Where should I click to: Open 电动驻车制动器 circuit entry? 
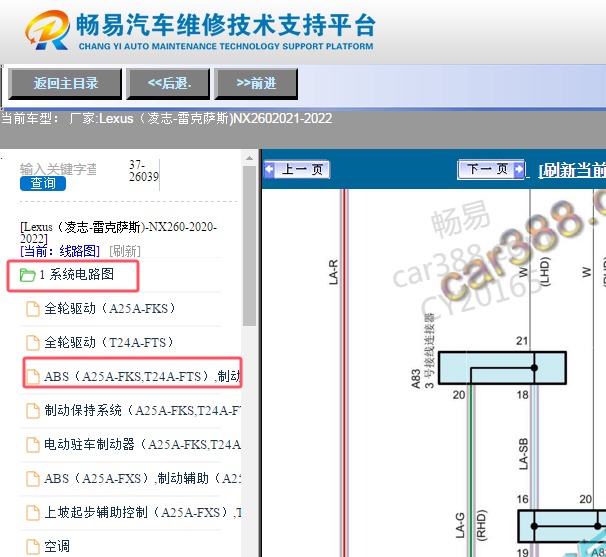tap(142, 445)
